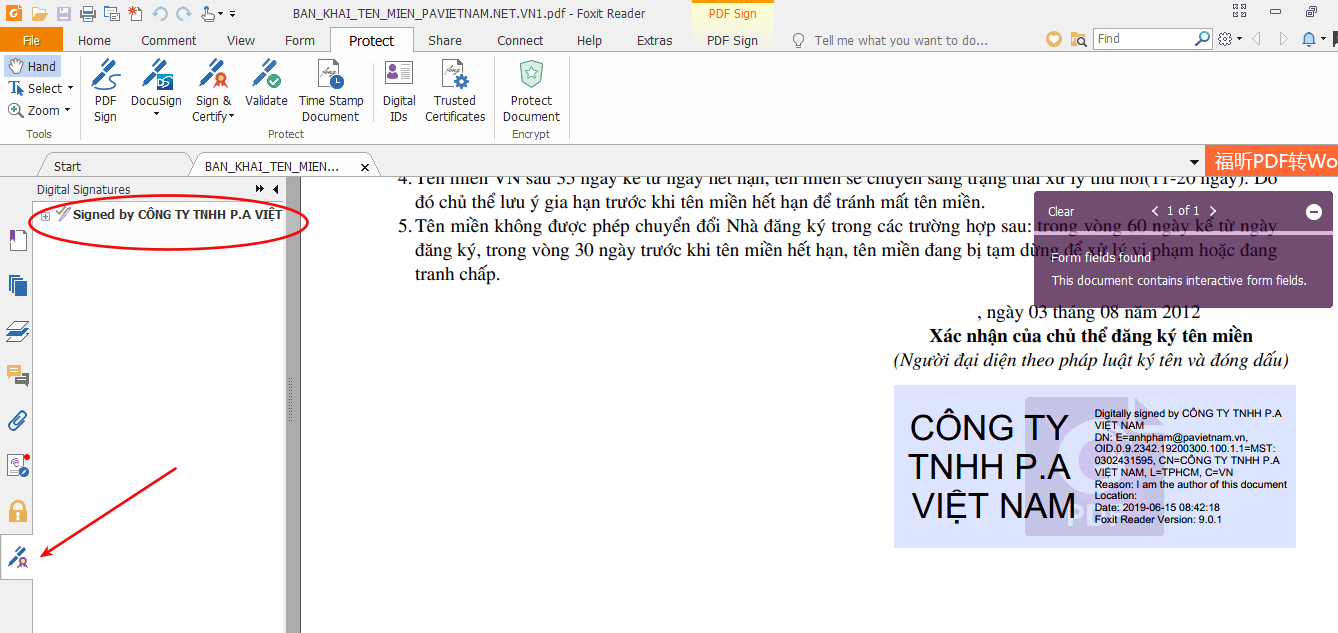
Task: Open the Sign & Certify menu
Action: tap(213, 90)
